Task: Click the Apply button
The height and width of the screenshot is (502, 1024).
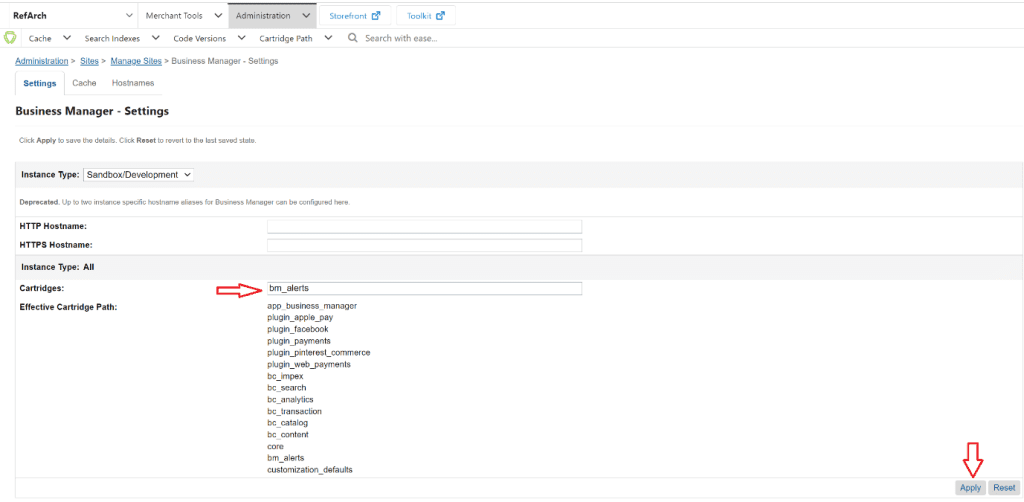Action: pos(969,488)
